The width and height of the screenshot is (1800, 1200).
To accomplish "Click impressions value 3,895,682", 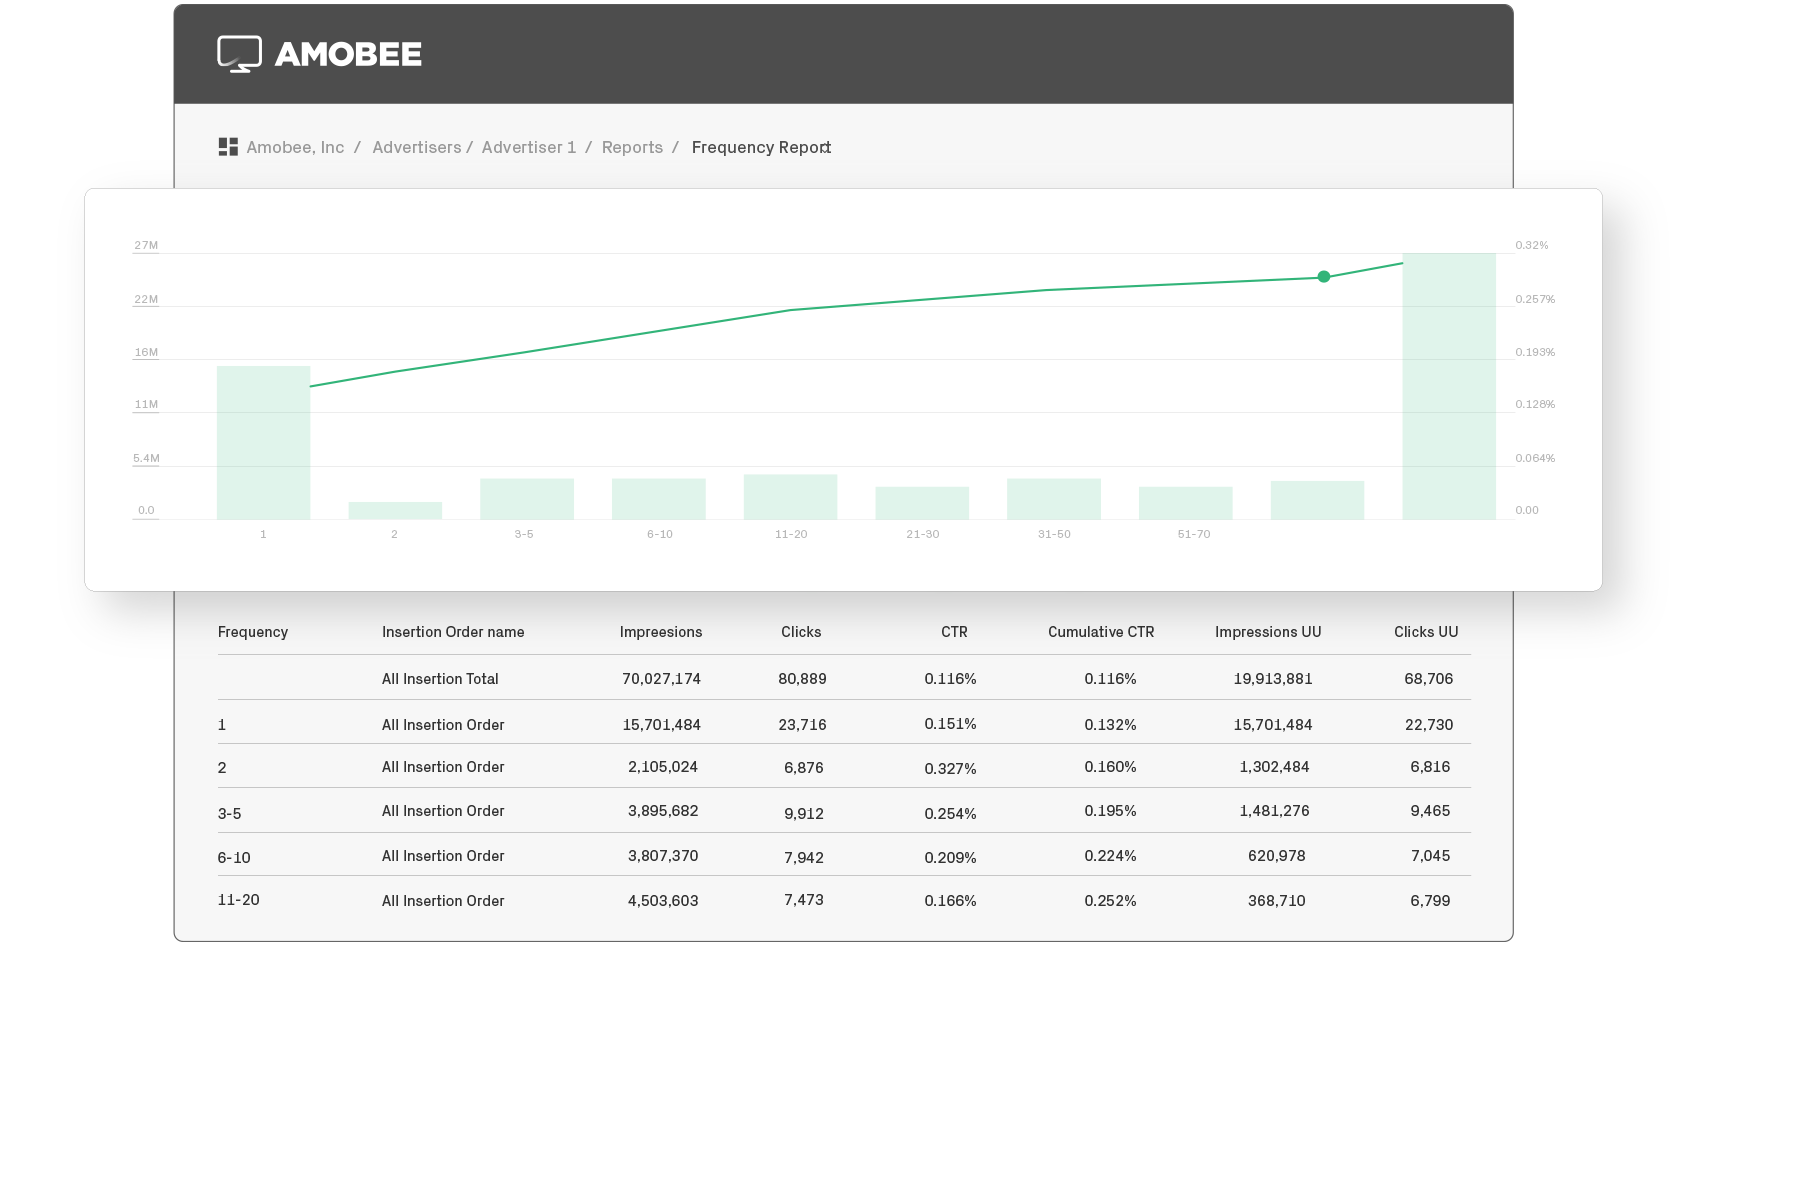I will tap(663, 811).
